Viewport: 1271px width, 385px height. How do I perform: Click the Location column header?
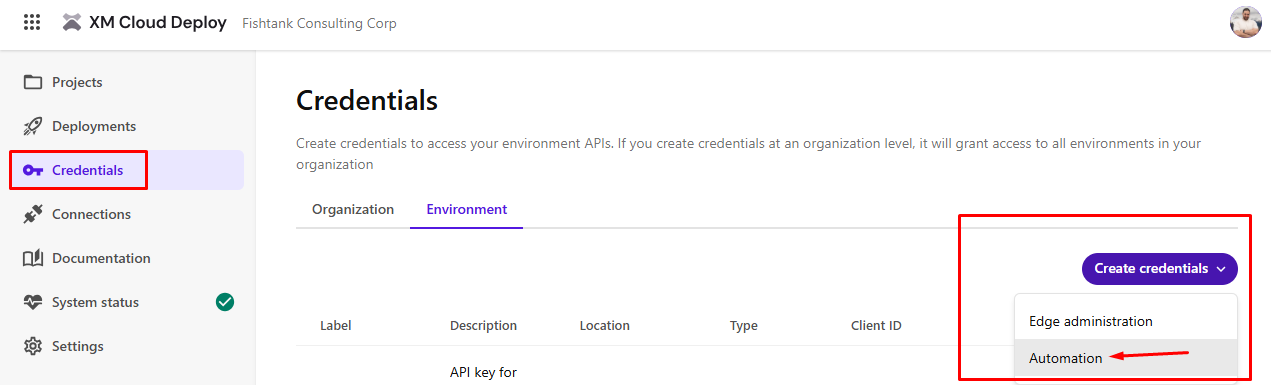[x=605, y=325]
